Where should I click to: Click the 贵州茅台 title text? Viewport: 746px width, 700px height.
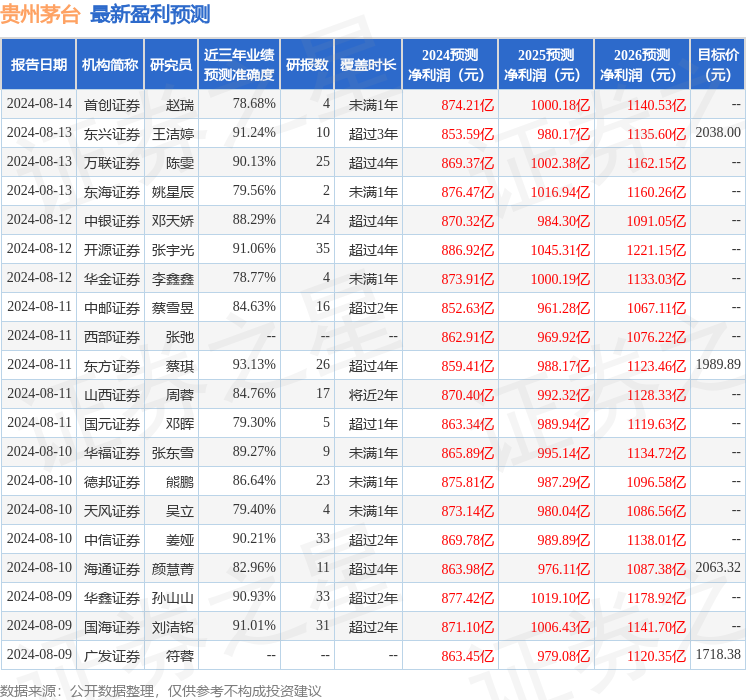click(x=40, y=14)
